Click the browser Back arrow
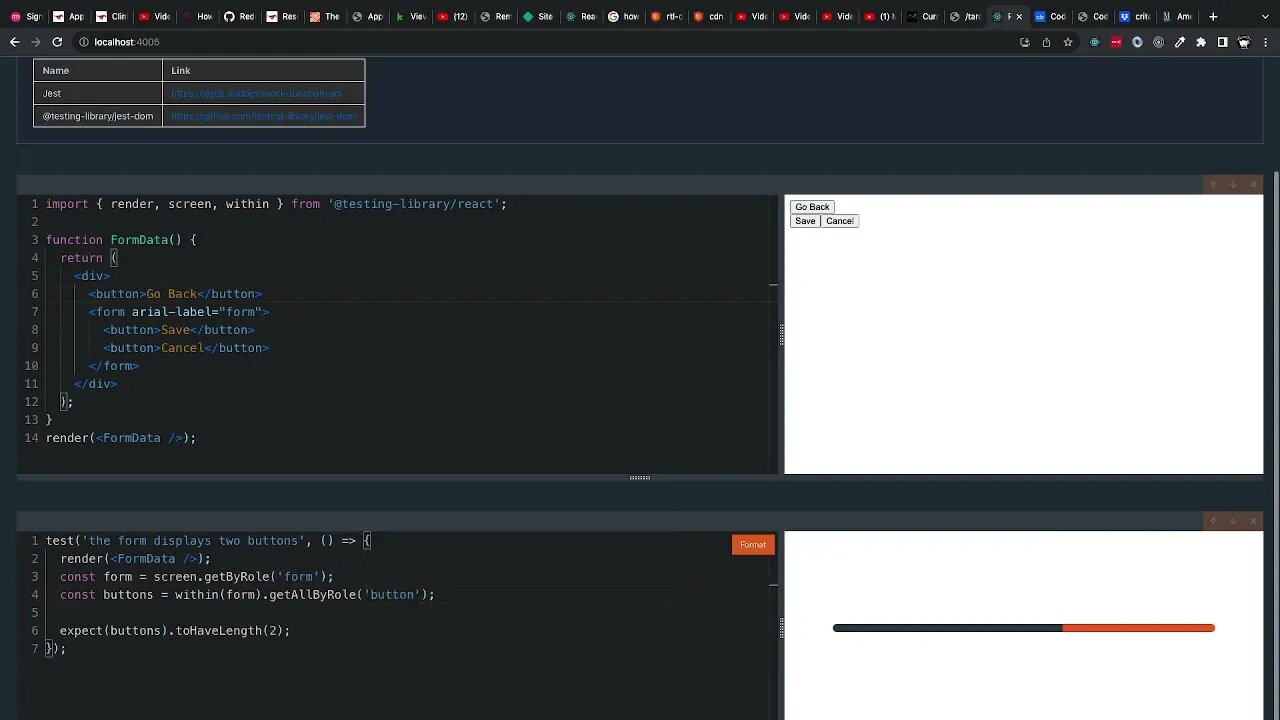Screen dimensions: 1280x720 click(x=14, y=42)
